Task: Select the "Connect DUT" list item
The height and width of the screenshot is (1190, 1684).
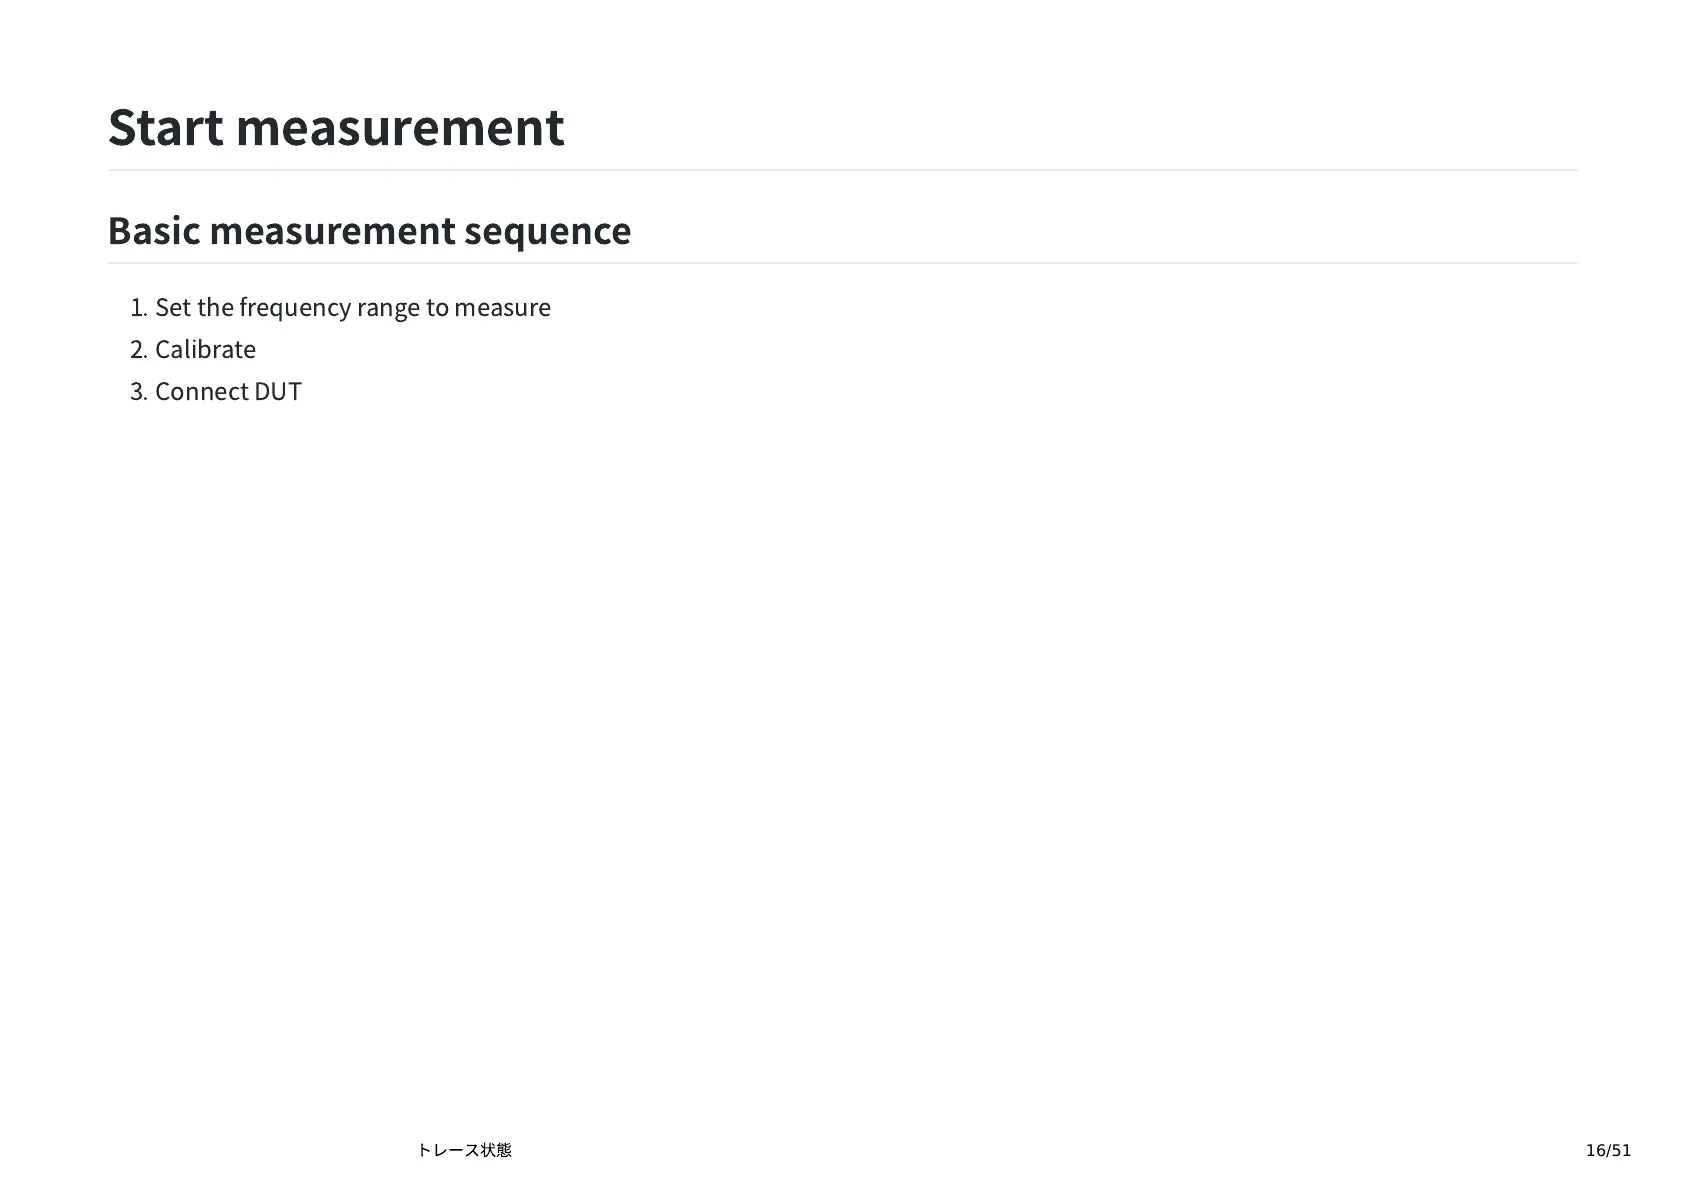Action: (228, 391)
